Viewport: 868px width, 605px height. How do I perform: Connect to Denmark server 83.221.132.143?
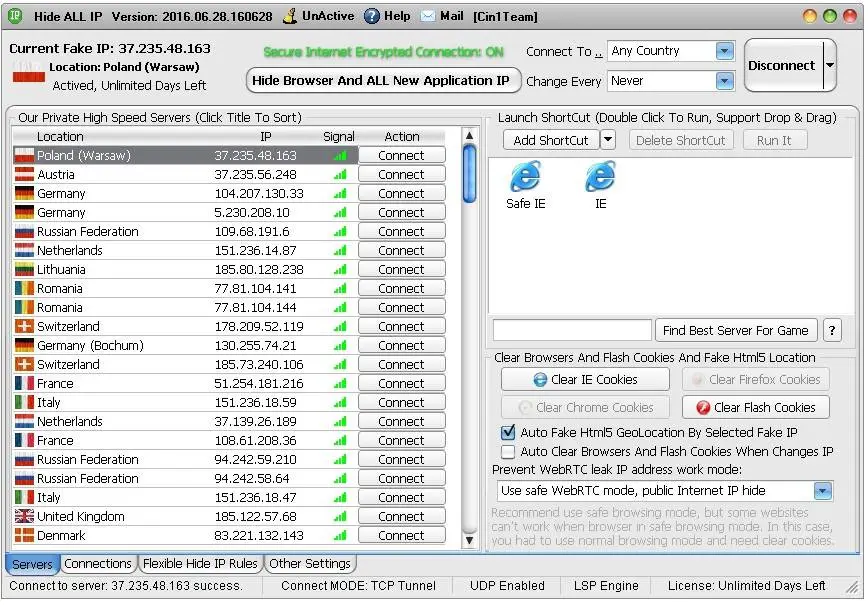pyautogui.click(x=401, y=535)
